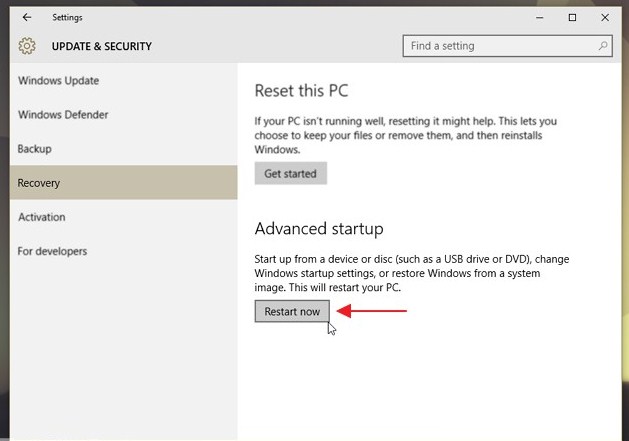
Task: Click the UPDATE & SECURITY header text
Action: point(102,46)
